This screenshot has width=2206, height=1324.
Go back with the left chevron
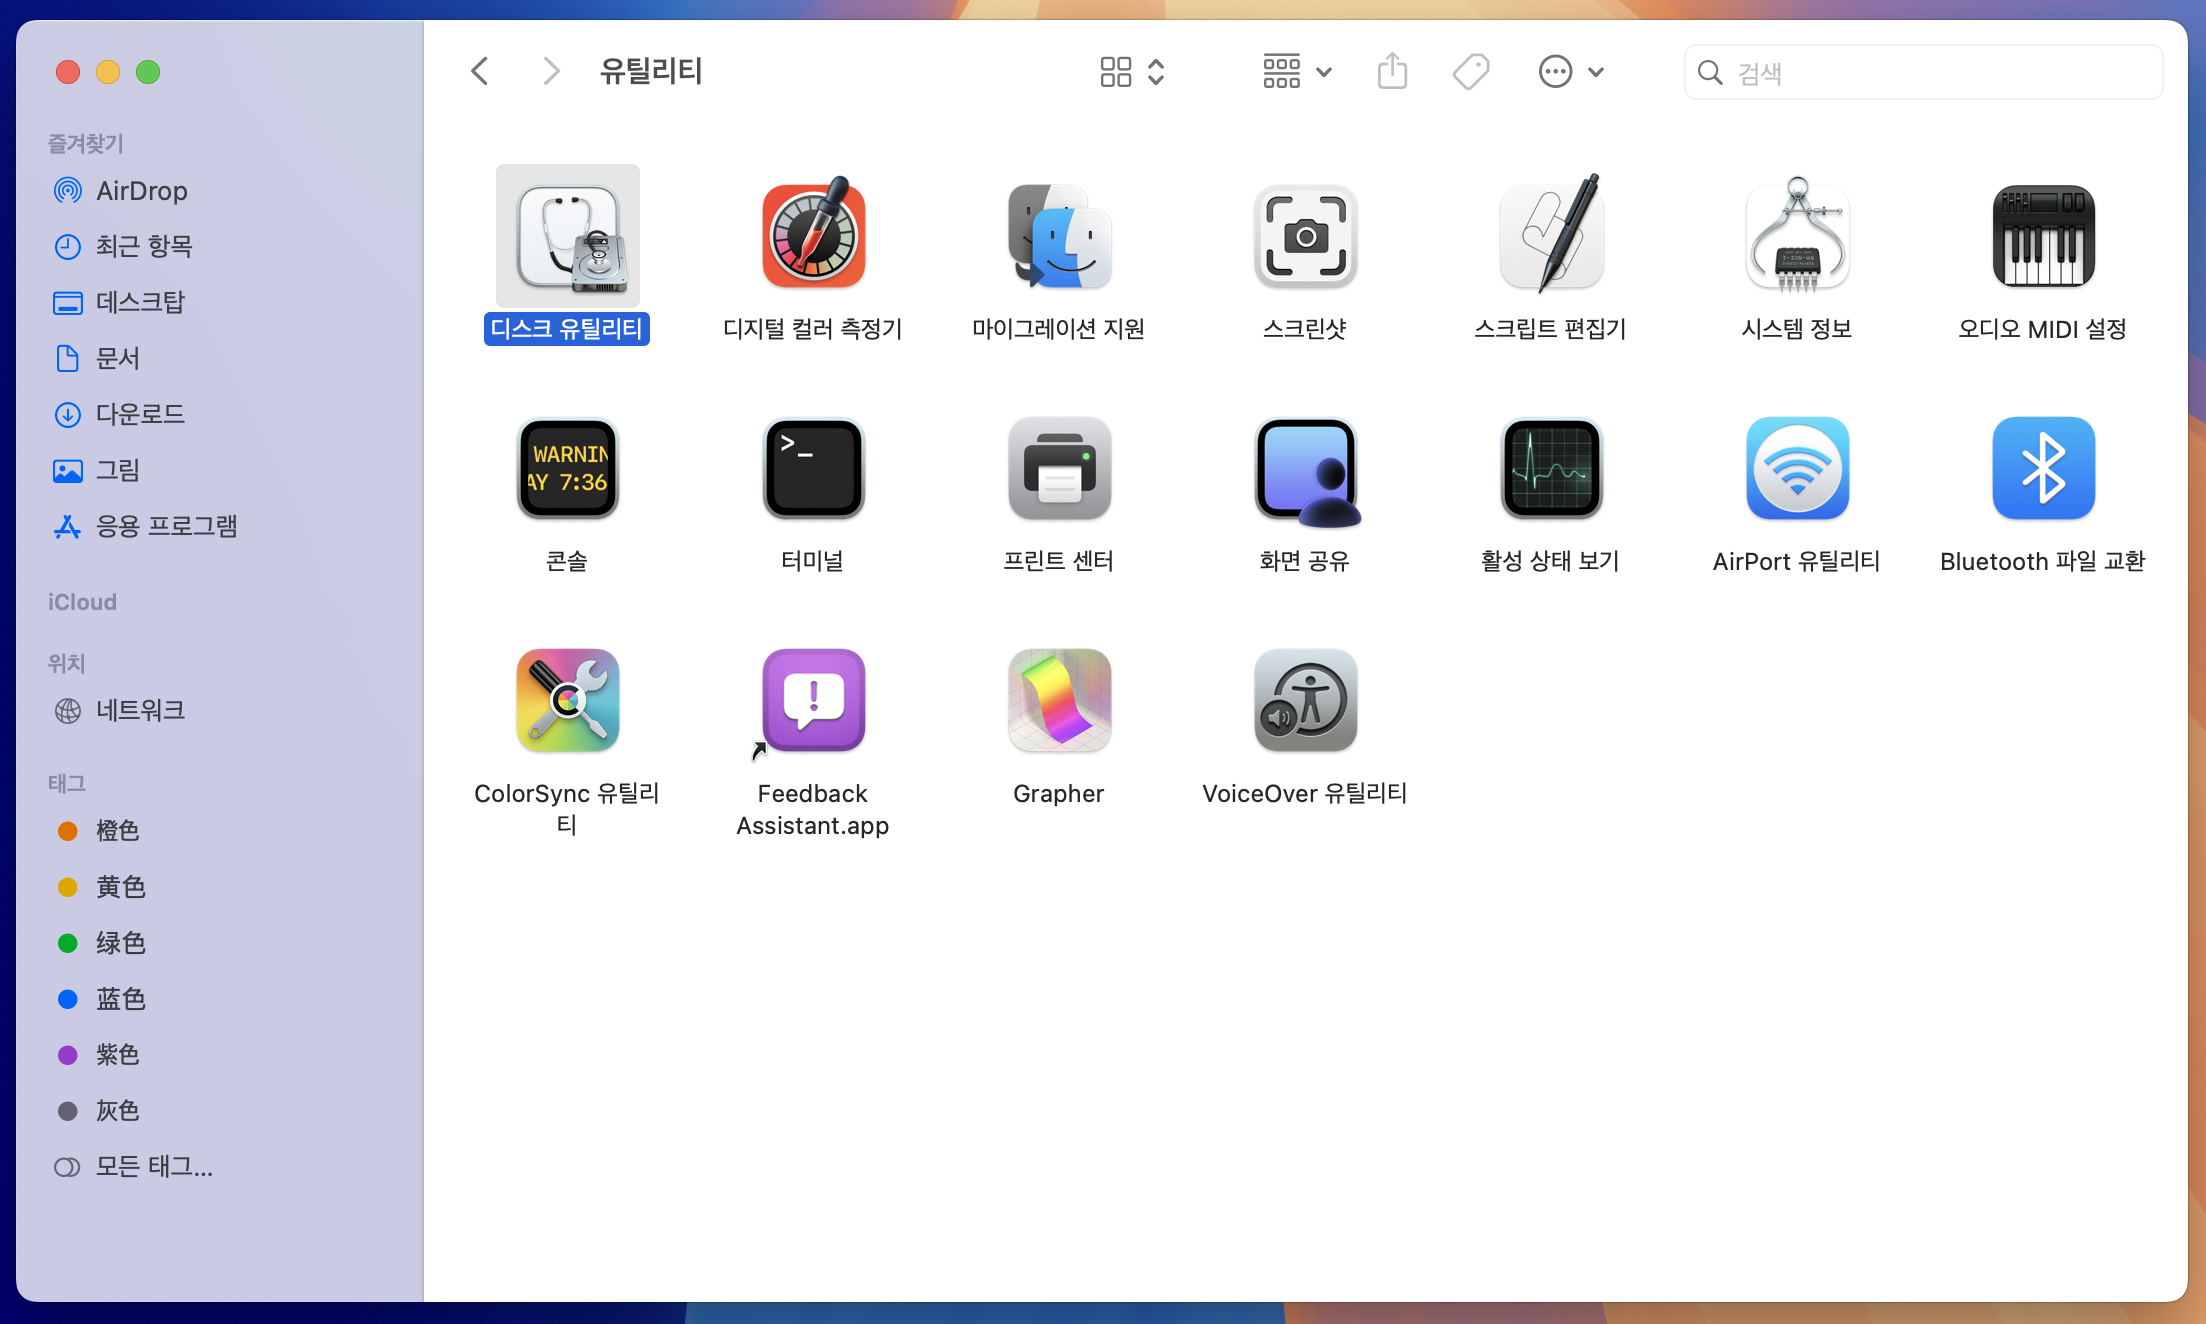tap(480, 72)
